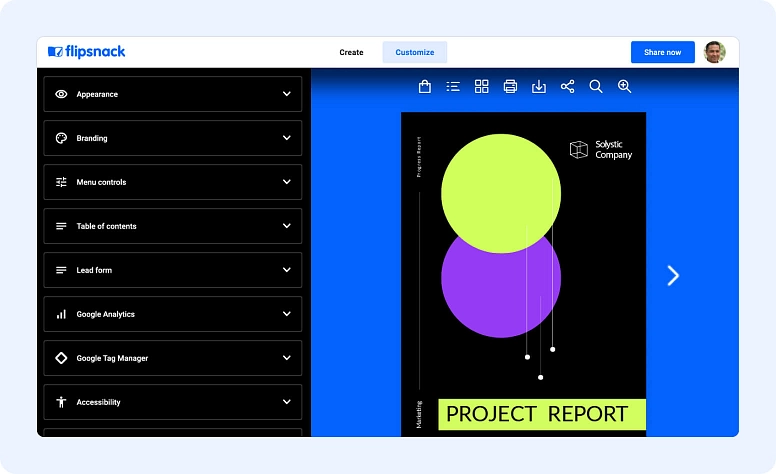776x474 pixels.
Task: Click the Flipsnack logo
Action: [87, 52]
